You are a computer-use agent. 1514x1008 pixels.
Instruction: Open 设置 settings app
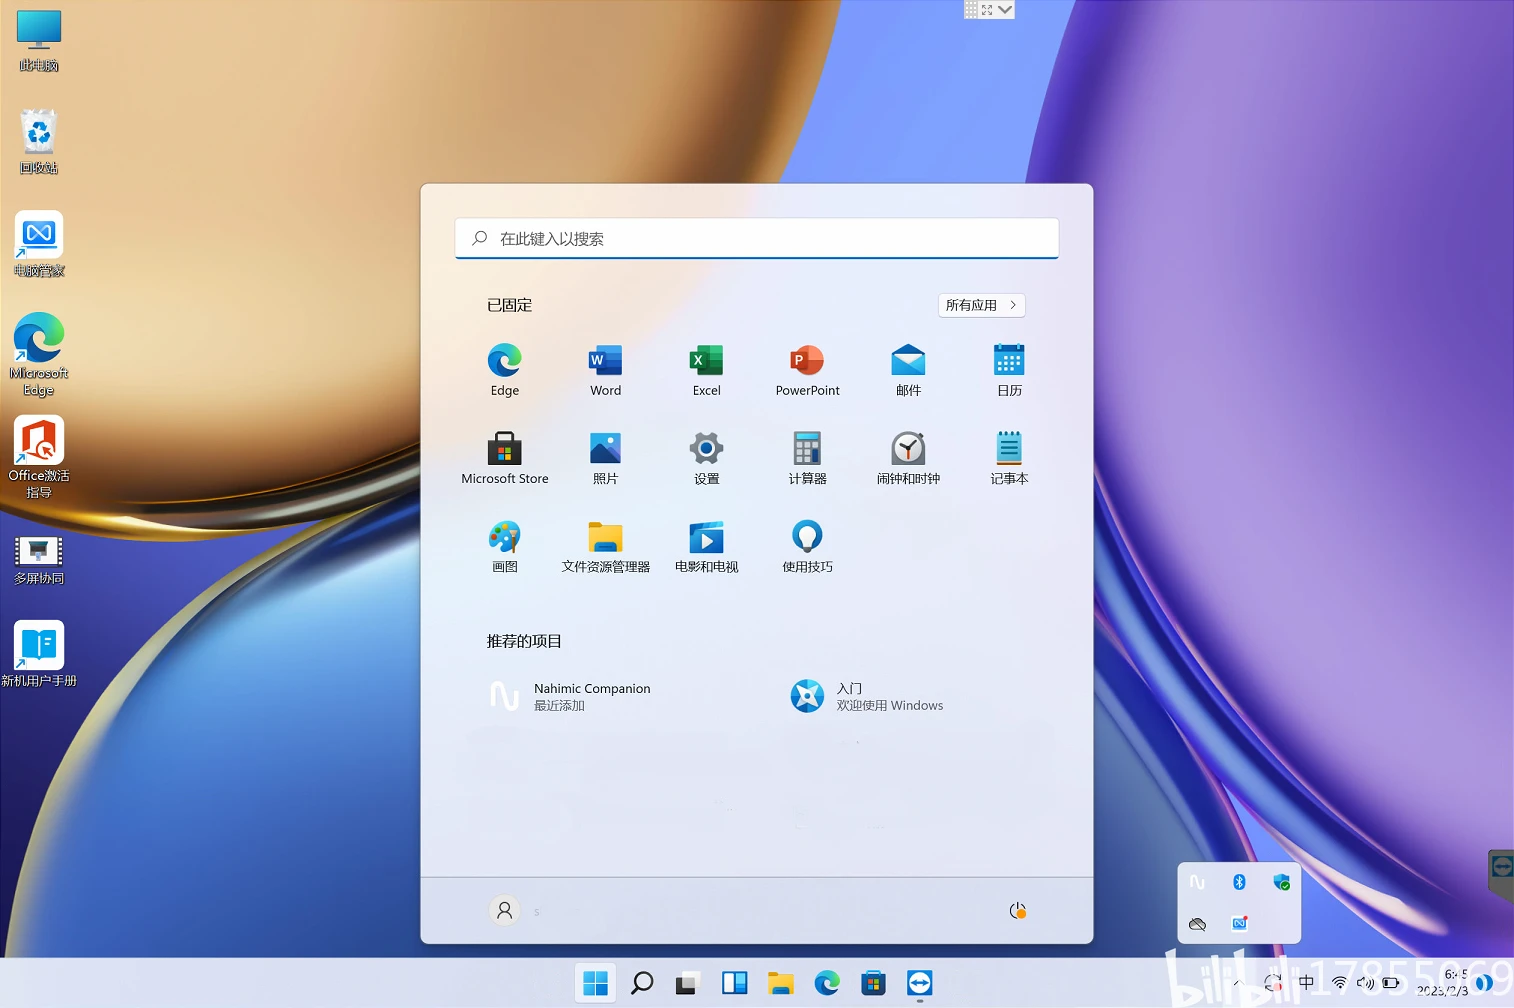tap(706, 458)
